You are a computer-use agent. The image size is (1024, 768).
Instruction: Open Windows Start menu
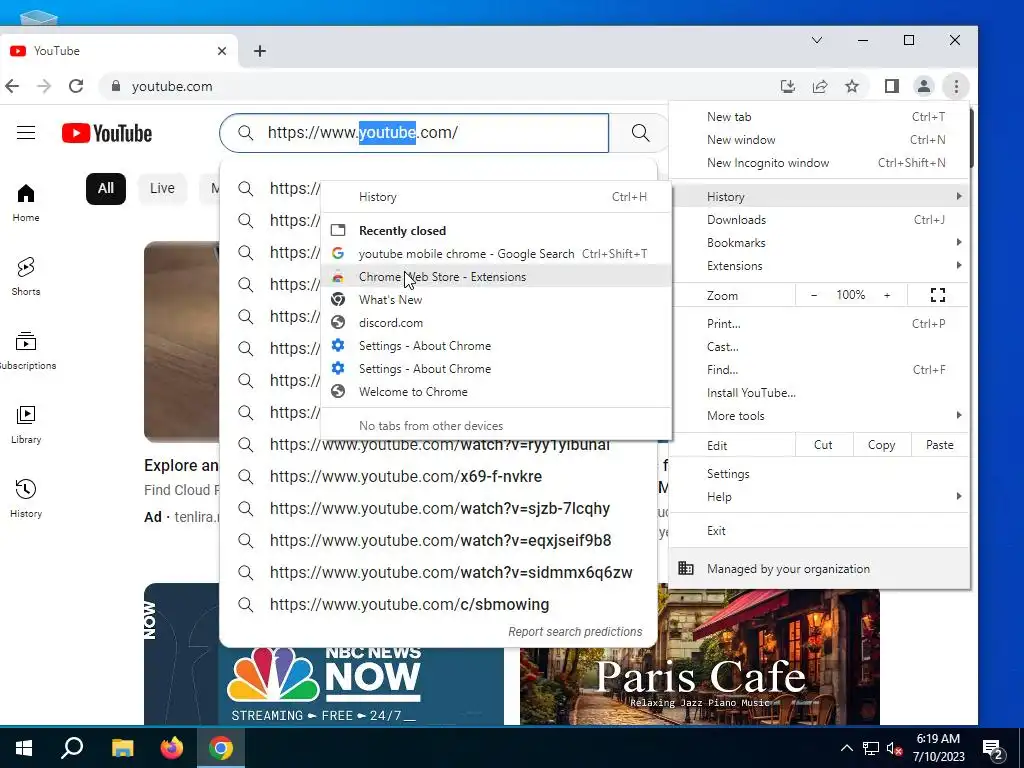[24, 748]
